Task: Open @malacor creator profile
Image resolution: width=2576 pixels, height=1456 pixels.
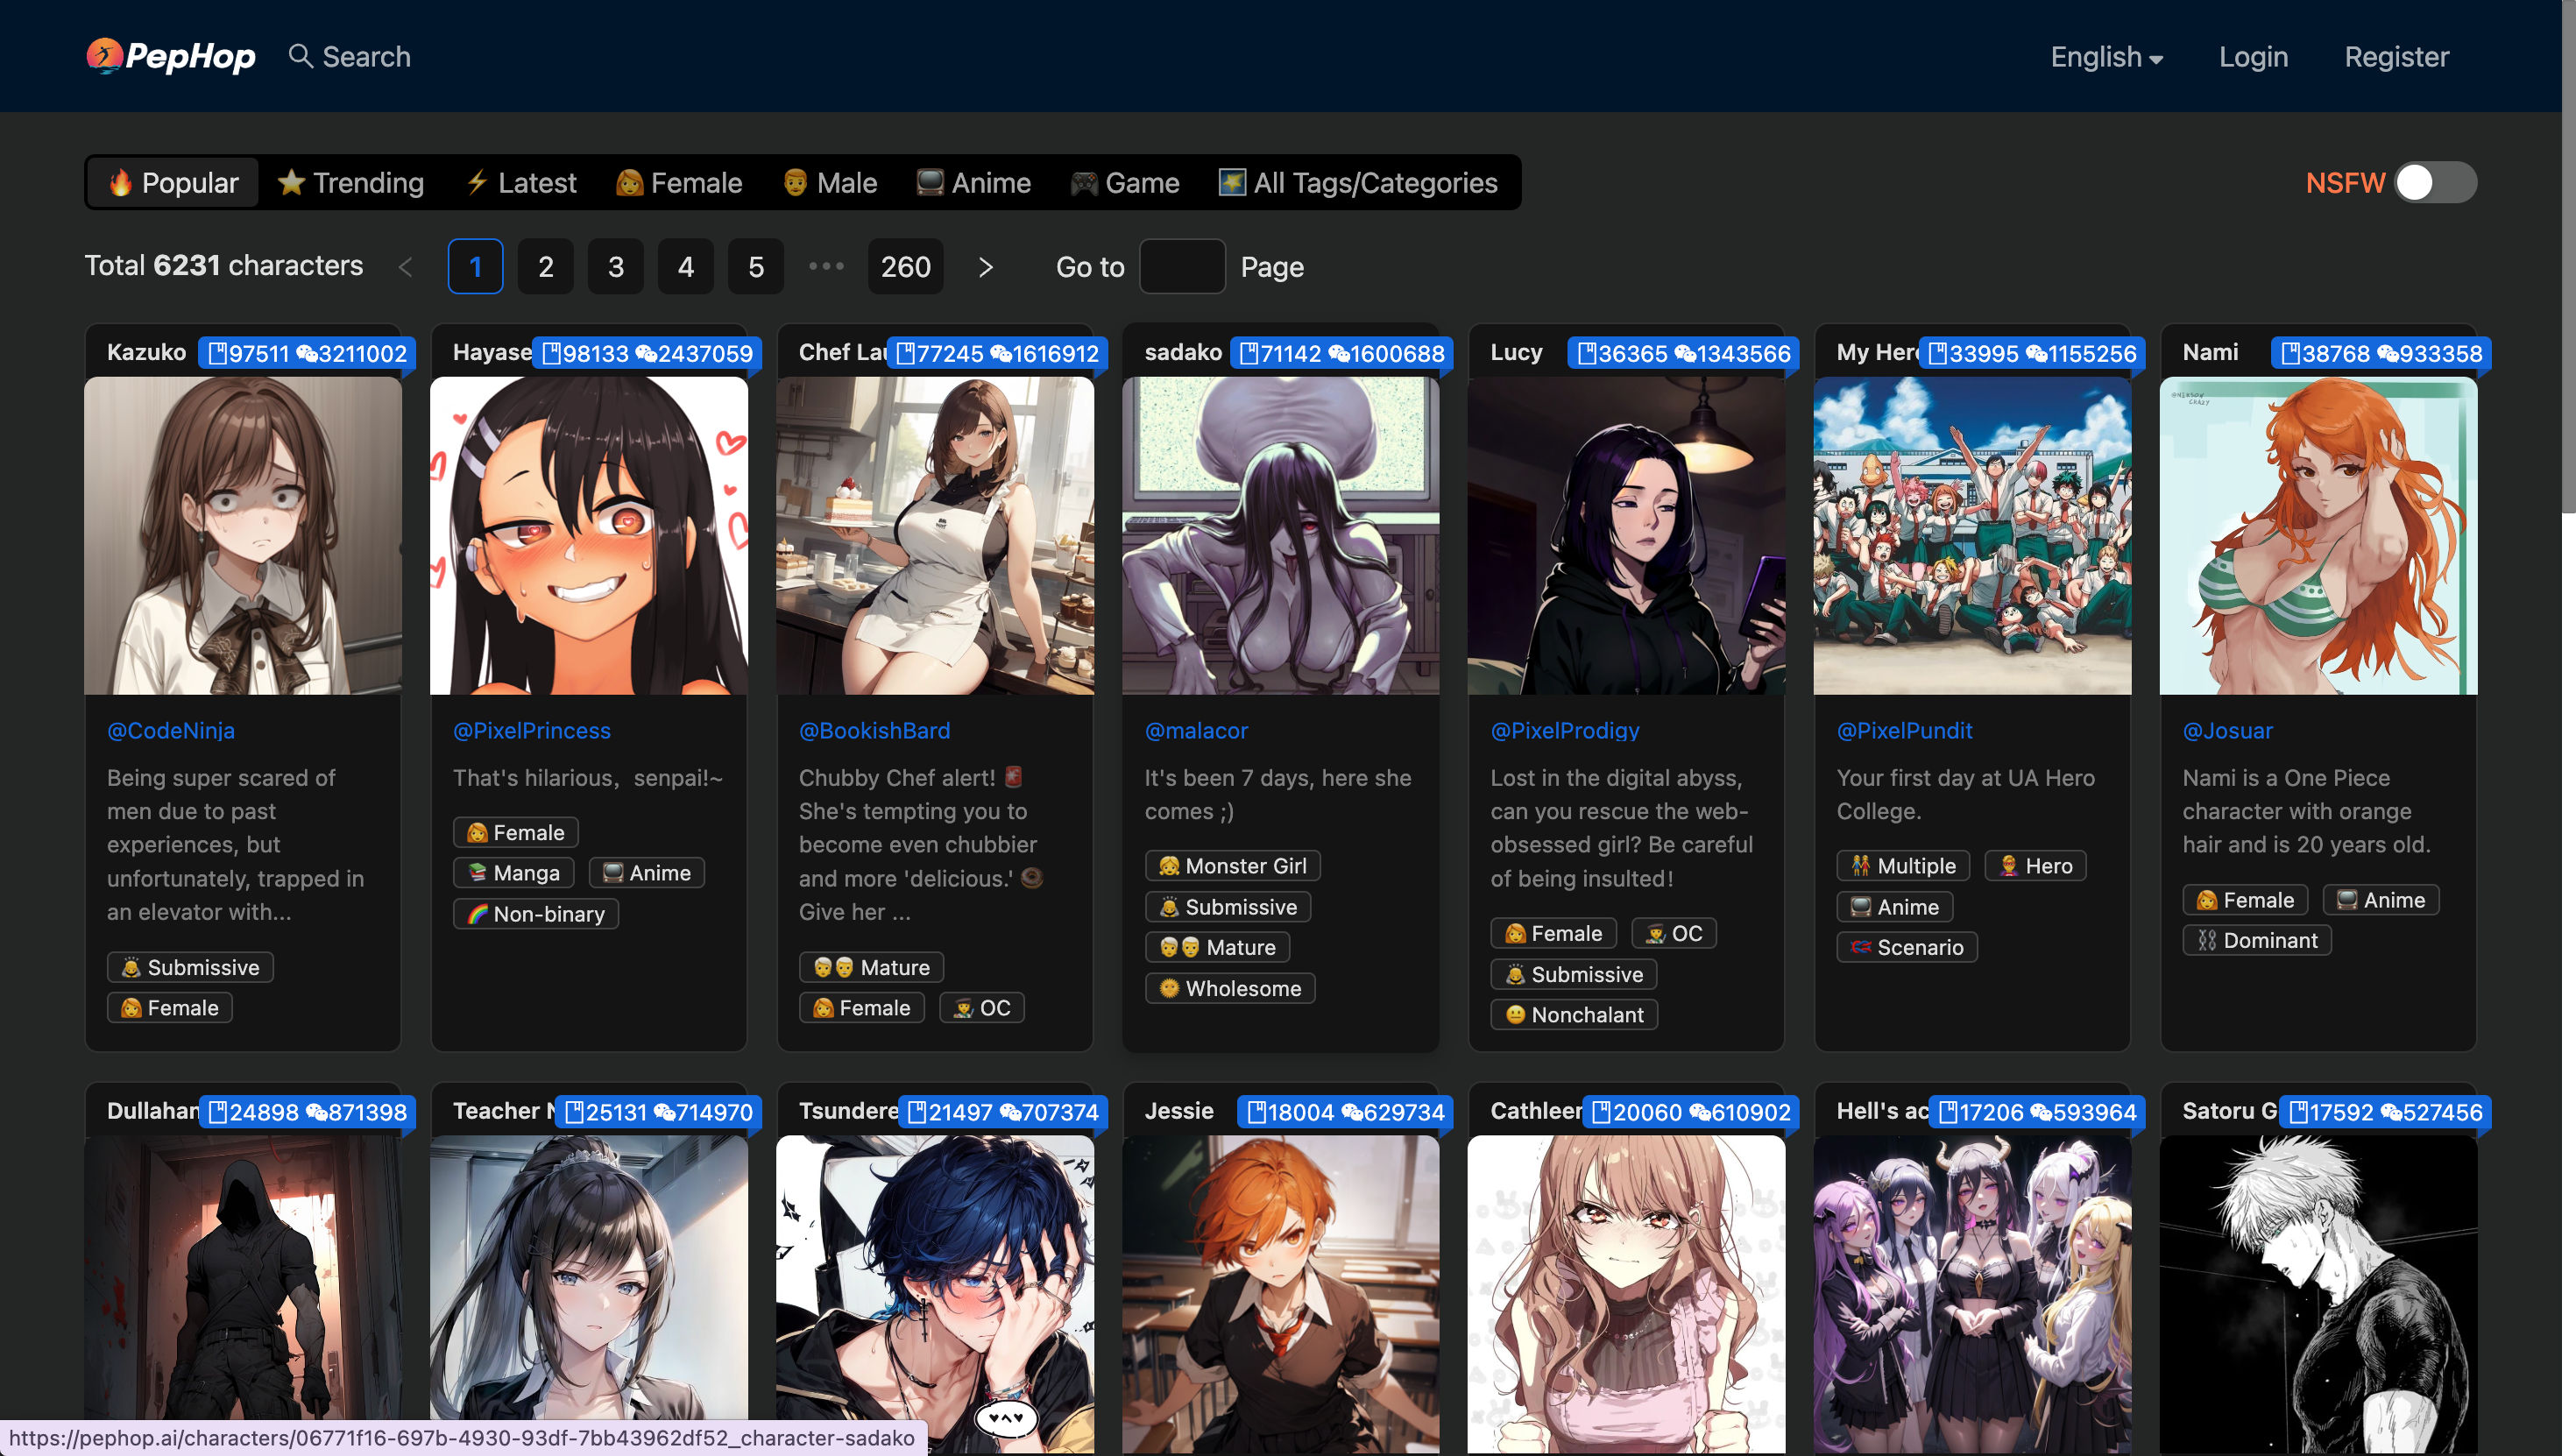Action: 1197,731
